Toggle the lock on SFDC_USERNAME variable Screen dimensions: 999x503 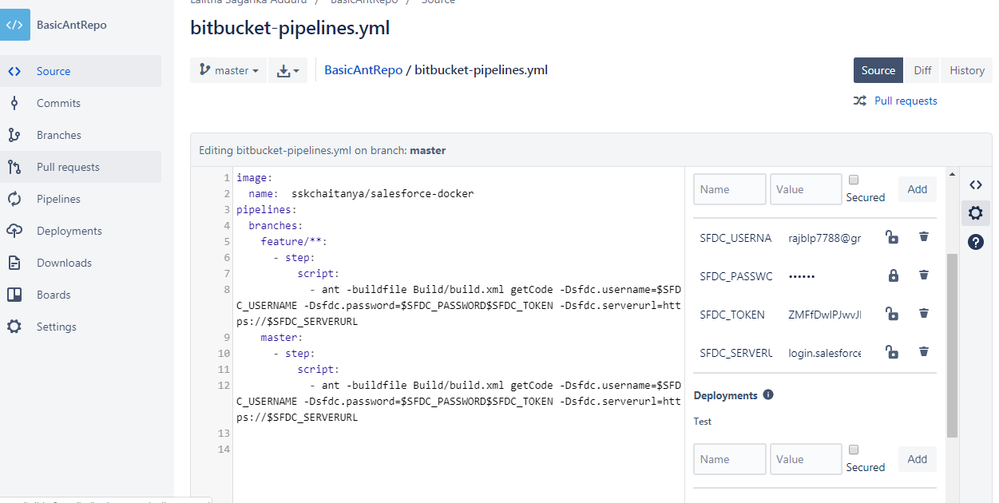click(892, 237)
